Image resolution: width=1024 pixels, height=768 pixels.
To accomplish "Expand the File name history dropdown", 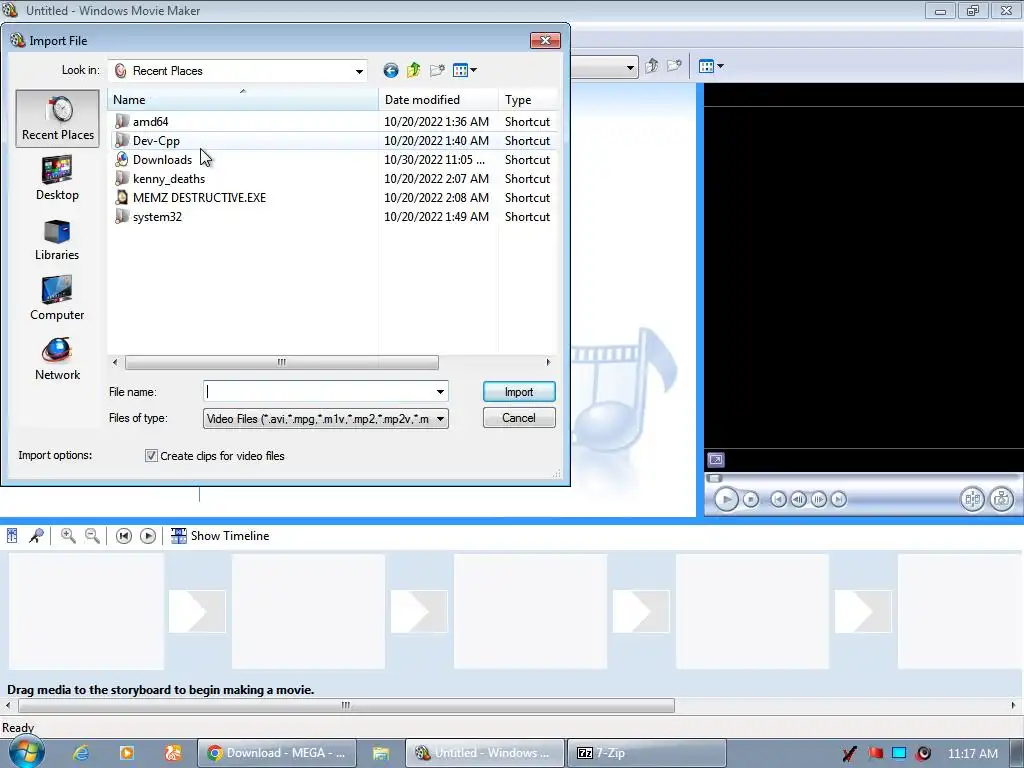I will 440,391.
